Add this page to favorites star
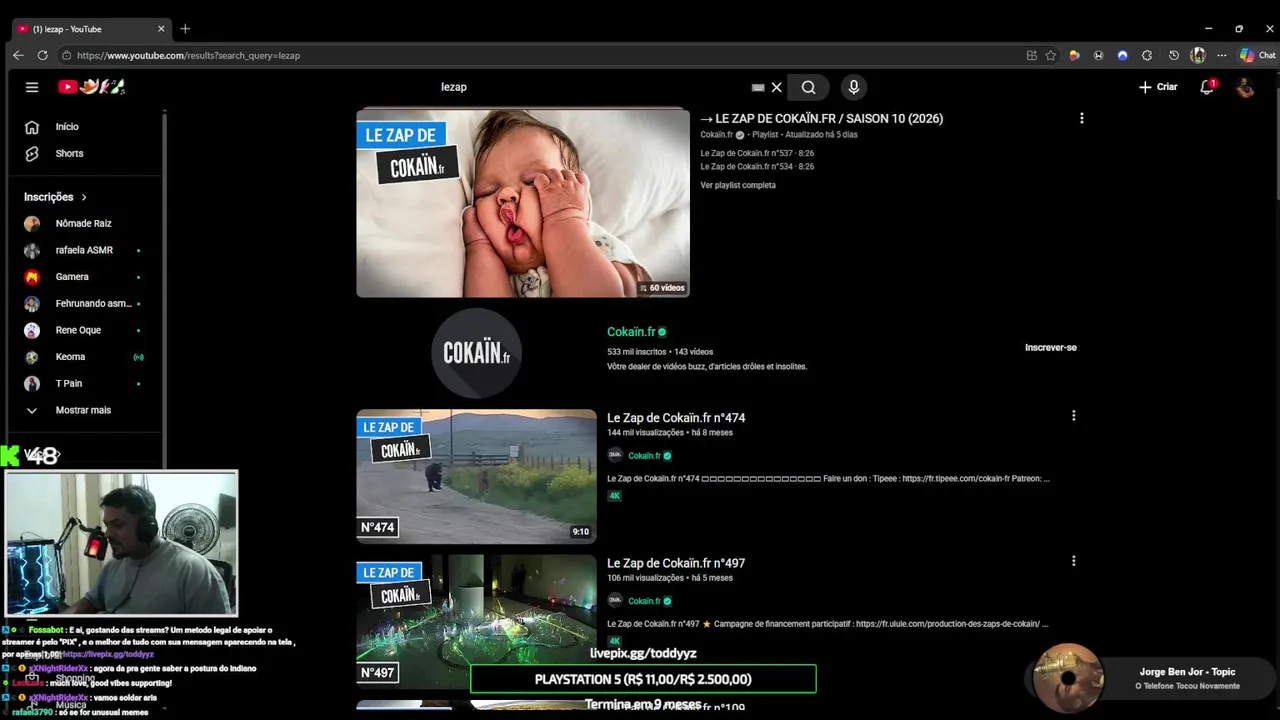This screenshot has width=1280, height=720. (1050, 55)
